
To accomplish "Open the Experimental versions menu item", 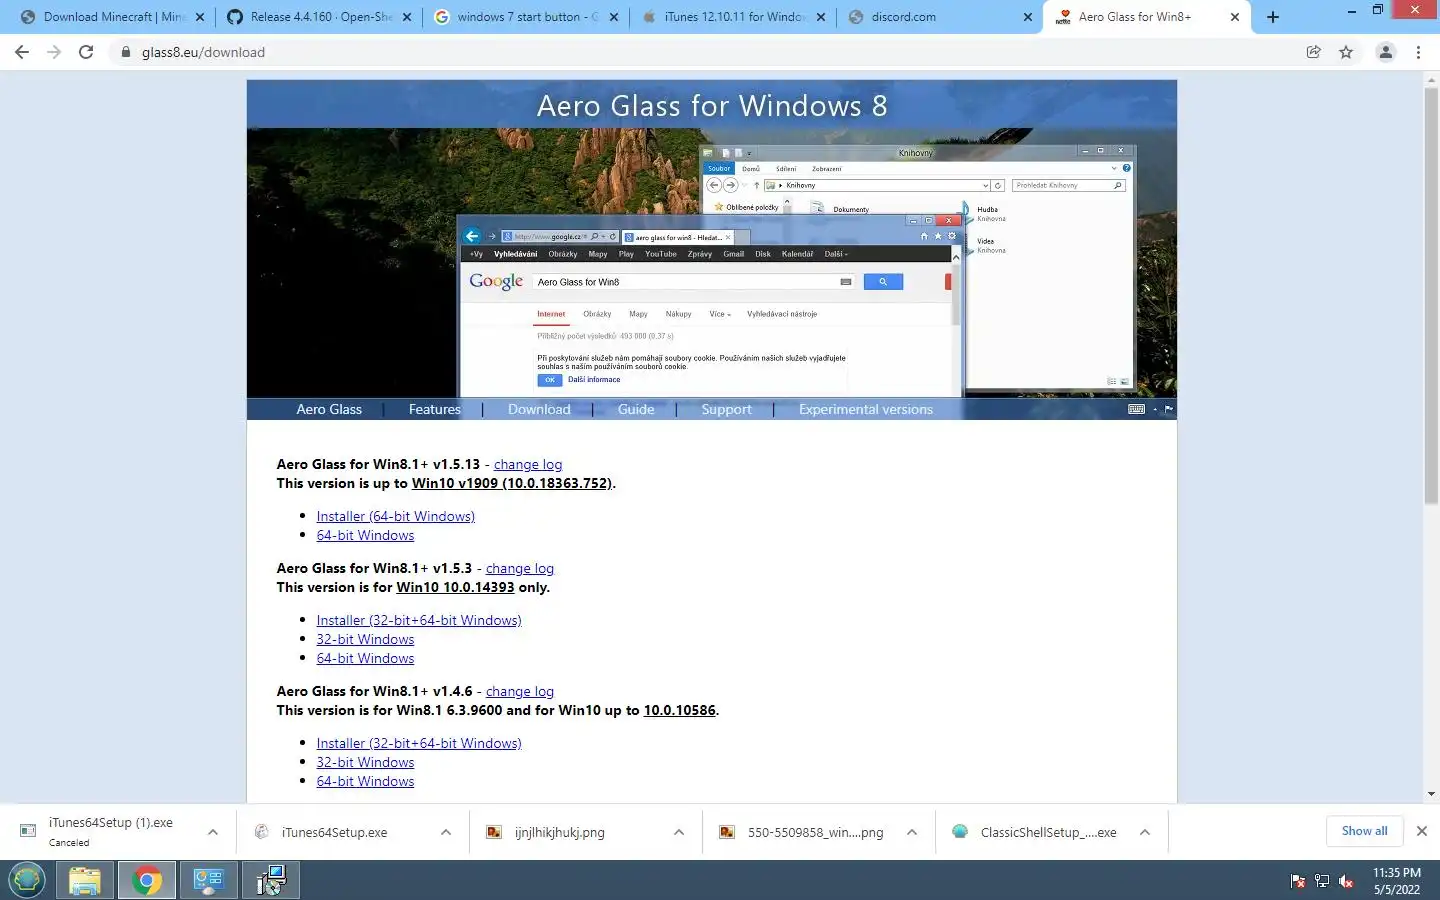I will (866, 409).
